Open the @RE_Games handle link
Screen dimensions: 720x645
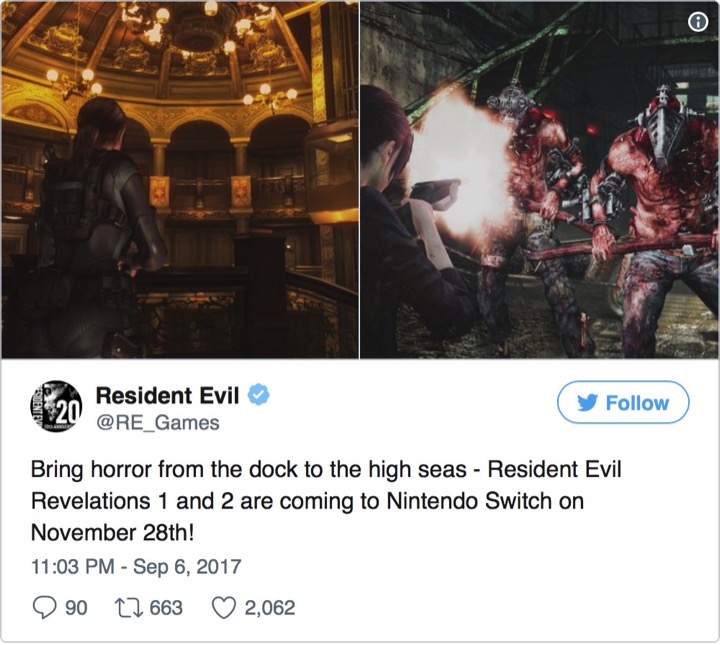point(158,423)
